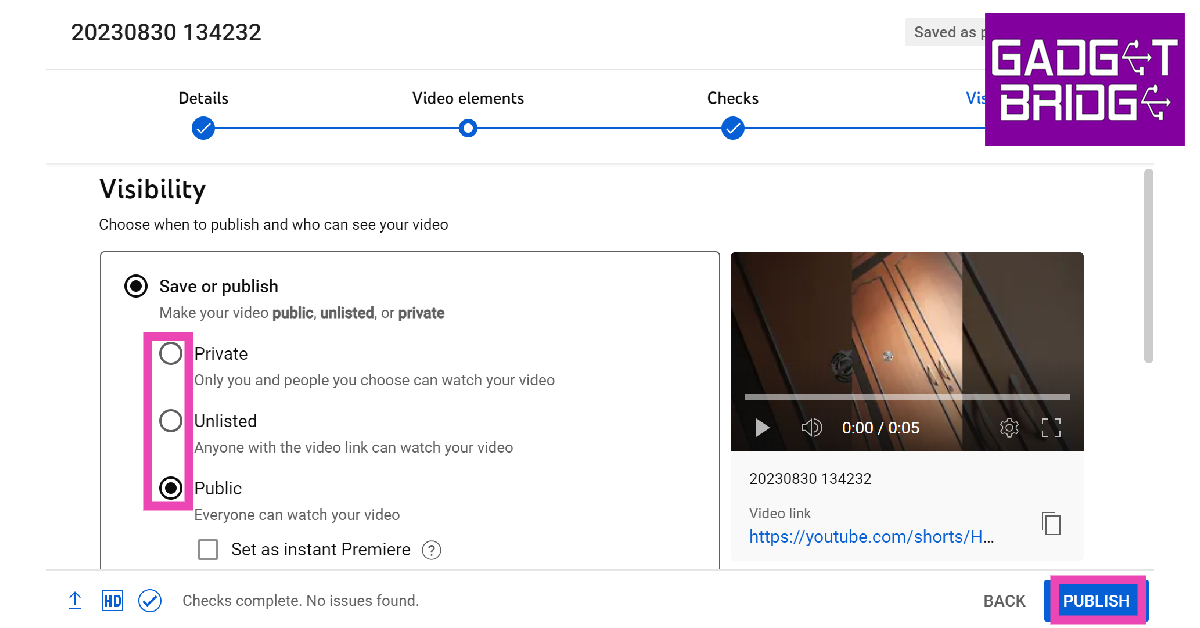
Task: Enter fullscreen in video preview
Action: [1051, 428]
